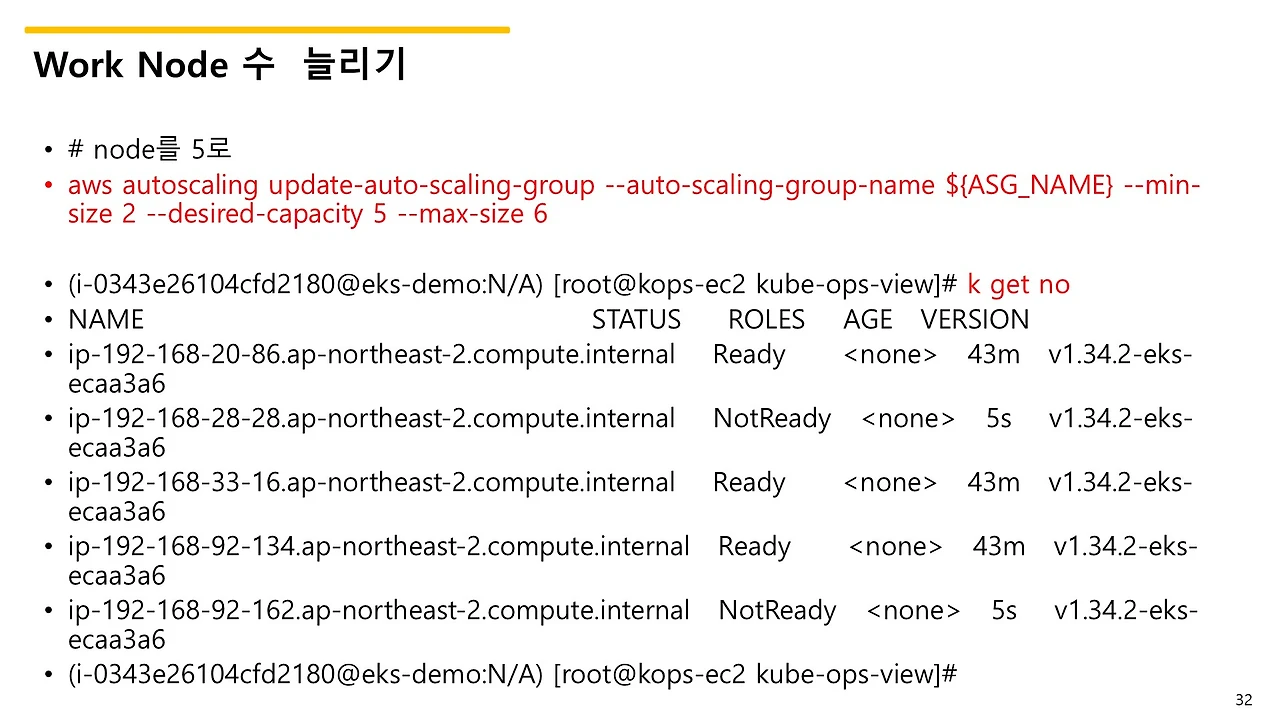This screenshot has width=1280, height=720.
Task: Select the page number 32
Action: click(x=1244, y=699)
